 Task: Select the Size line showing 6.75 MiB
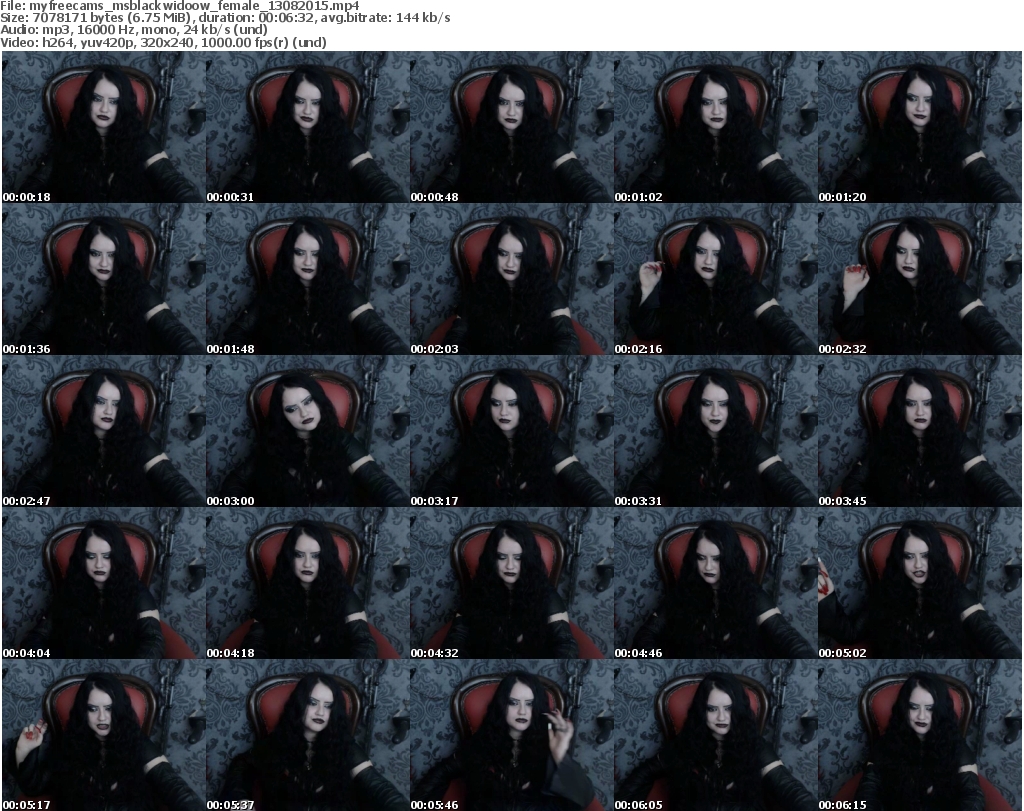pyautogui.click(x=225, y=18)
